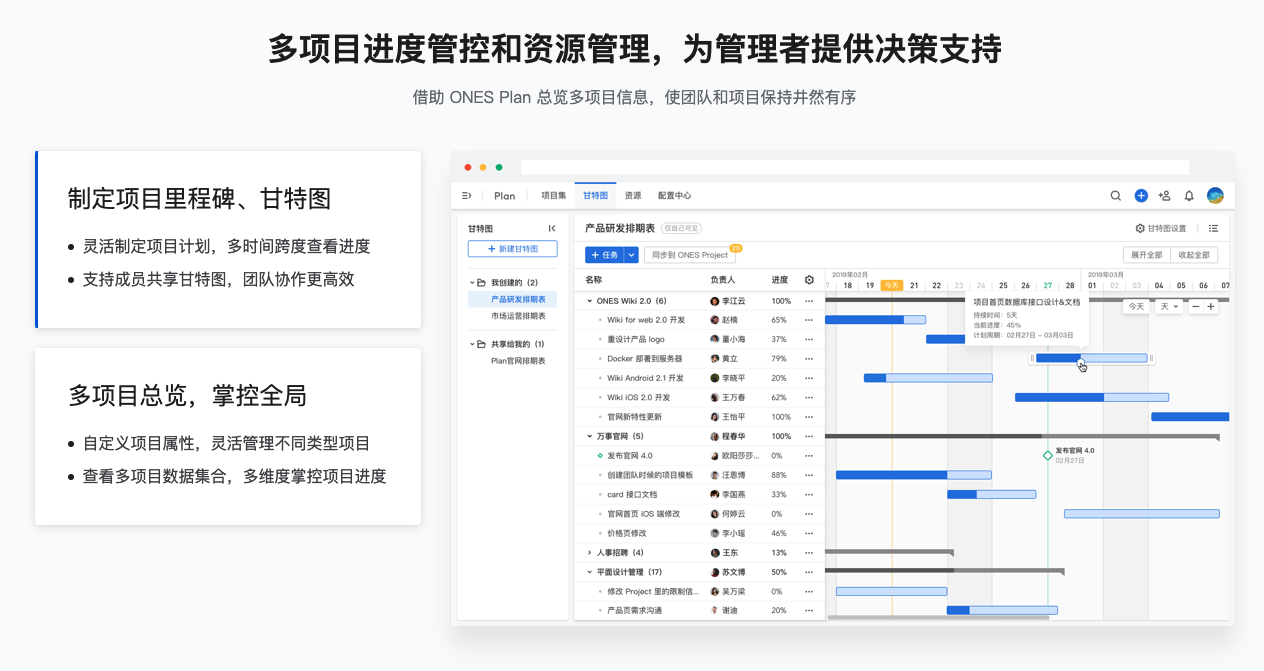Open 甘特图设置 settings
This screenshot has width=1264, height=671.
1160,228
